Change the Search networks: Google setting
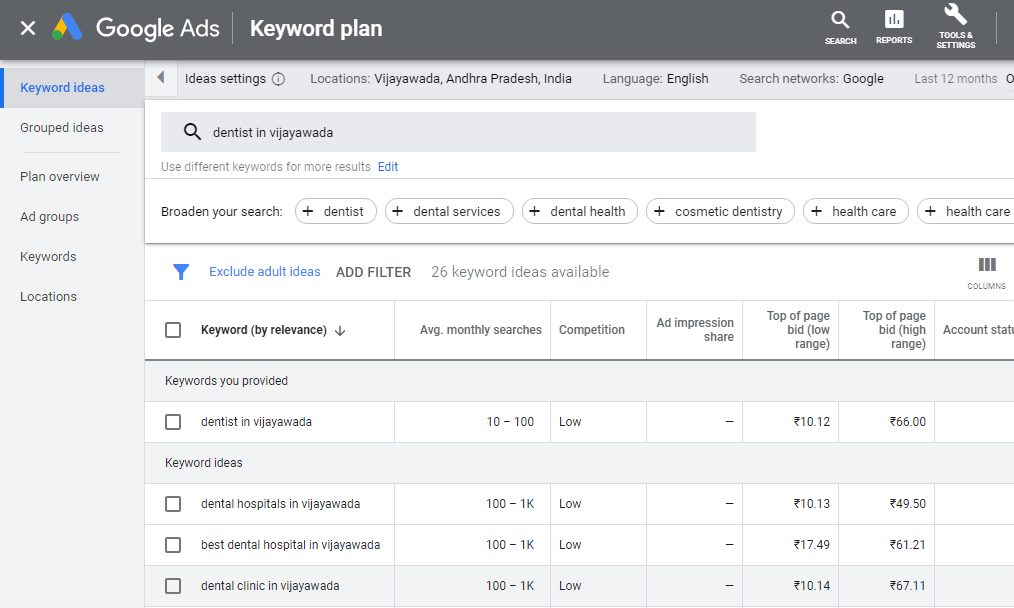Screen dimensions: 1014x608 point(811,79)
